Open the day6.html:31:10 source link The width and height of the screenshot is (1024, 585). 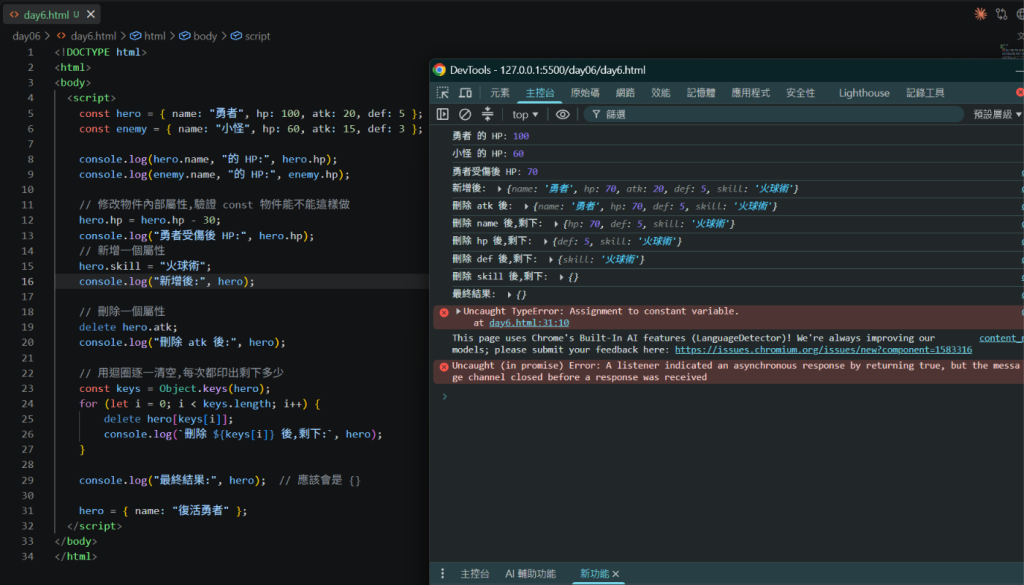[529, 323]
